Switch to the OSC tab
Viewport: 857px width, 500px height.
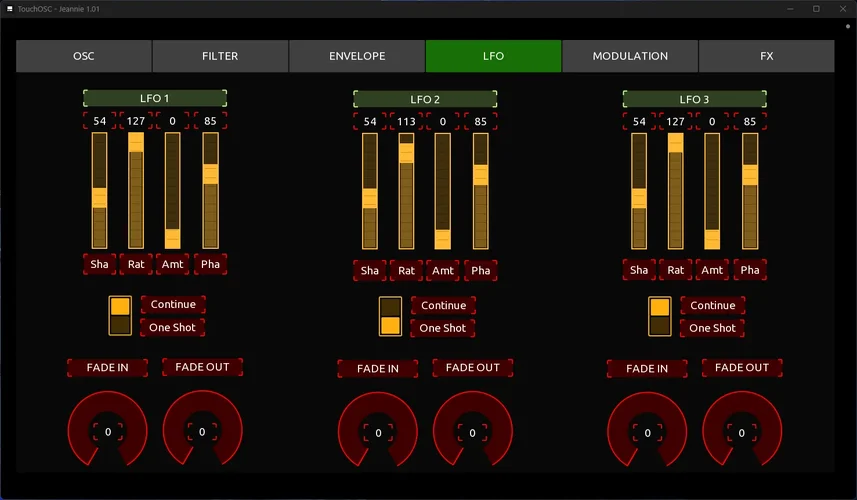[x=84, y=56]
